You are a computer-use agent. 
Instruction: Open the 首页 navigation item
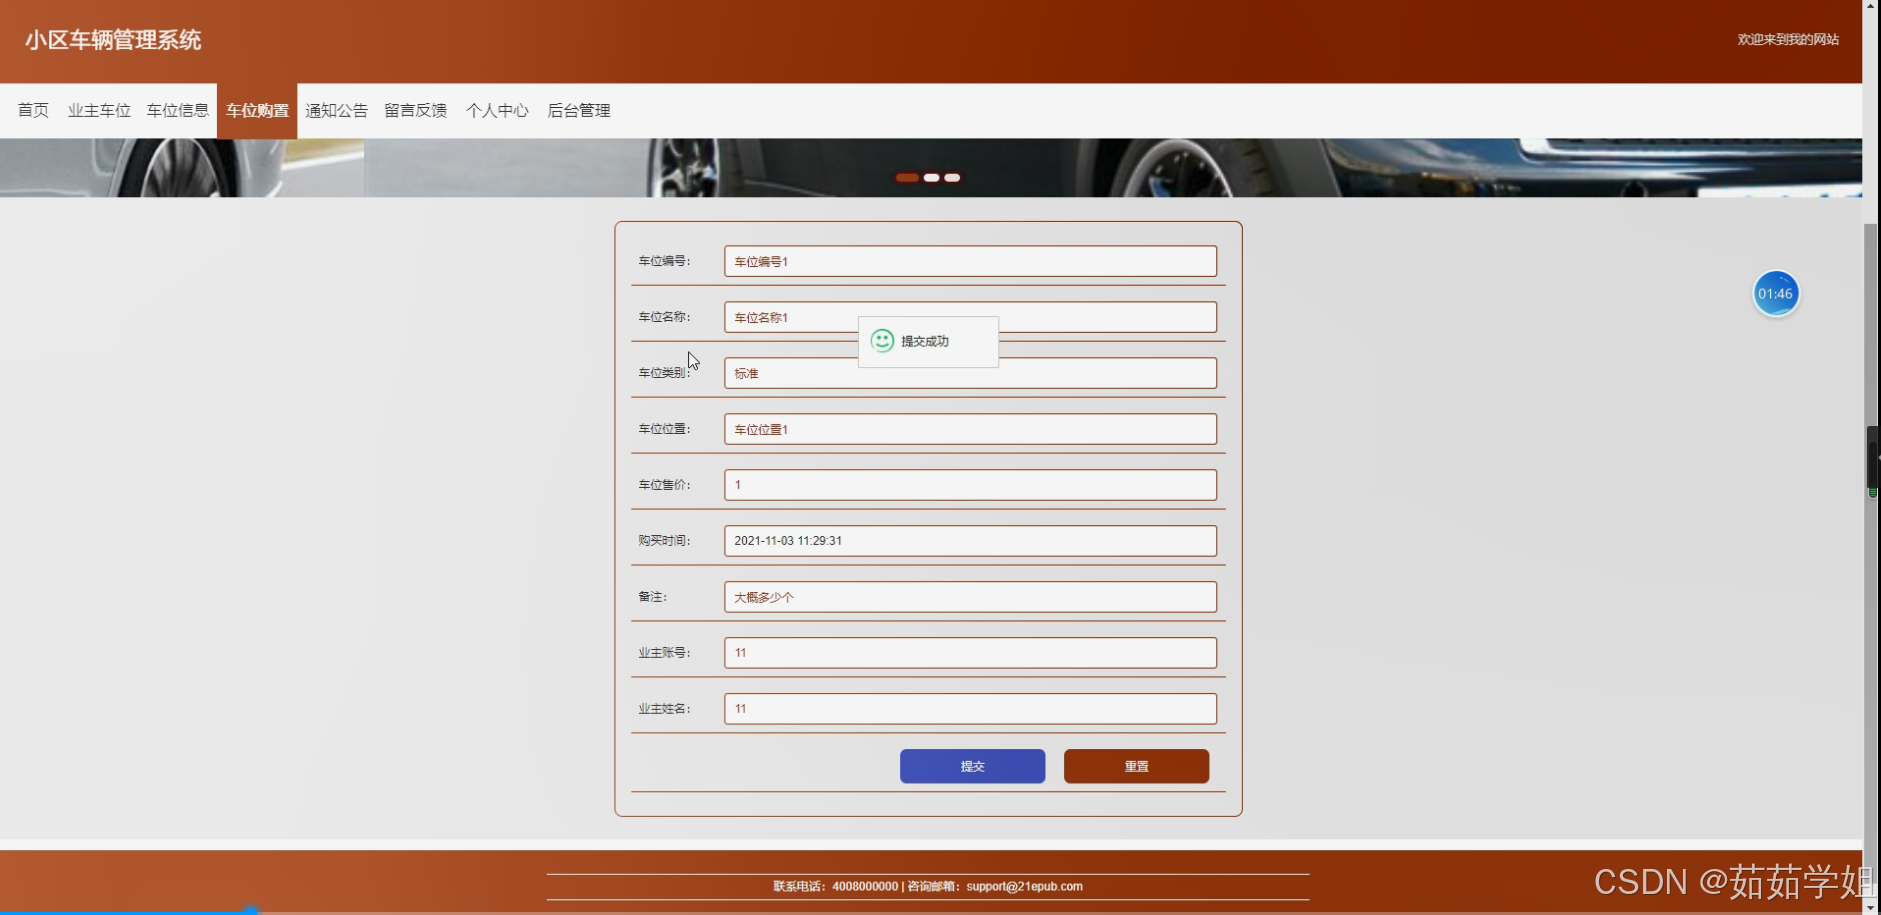[33, 110]
